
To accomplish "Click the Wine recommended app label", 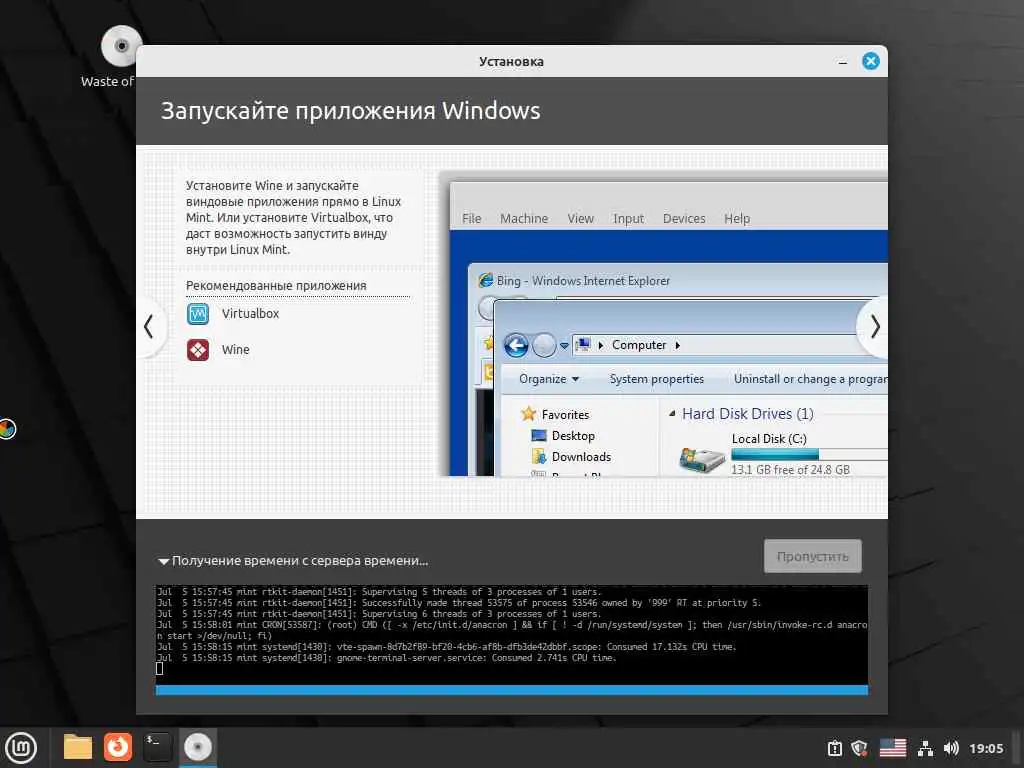I will [235, 349].
